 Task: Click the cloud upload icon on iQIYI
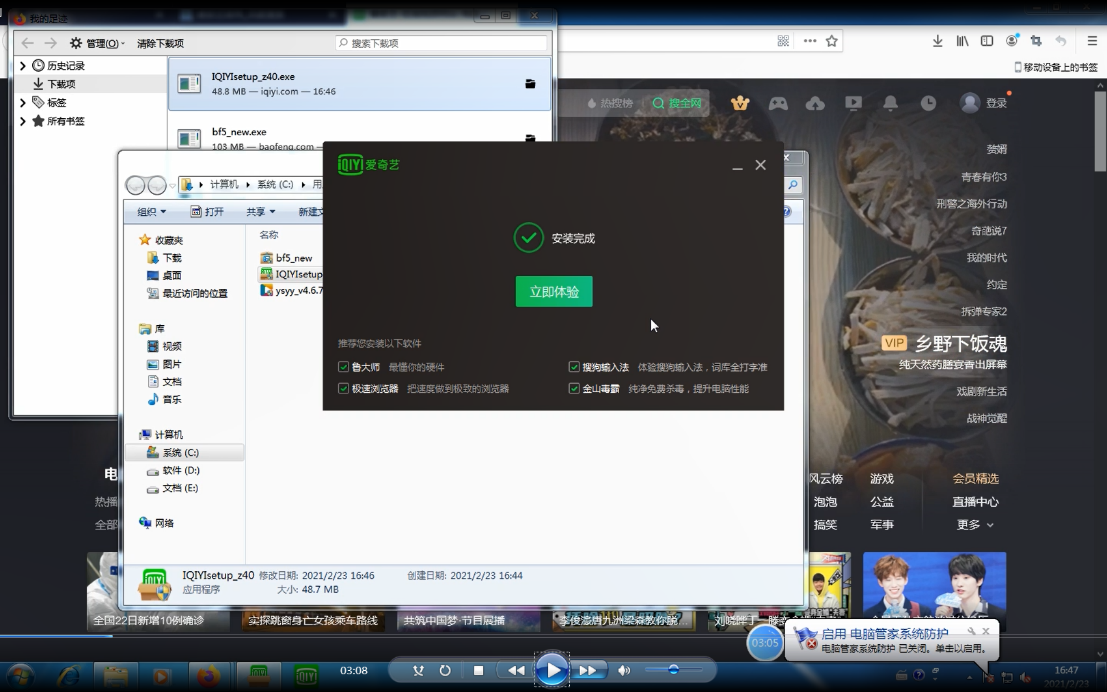click(815, 103)
